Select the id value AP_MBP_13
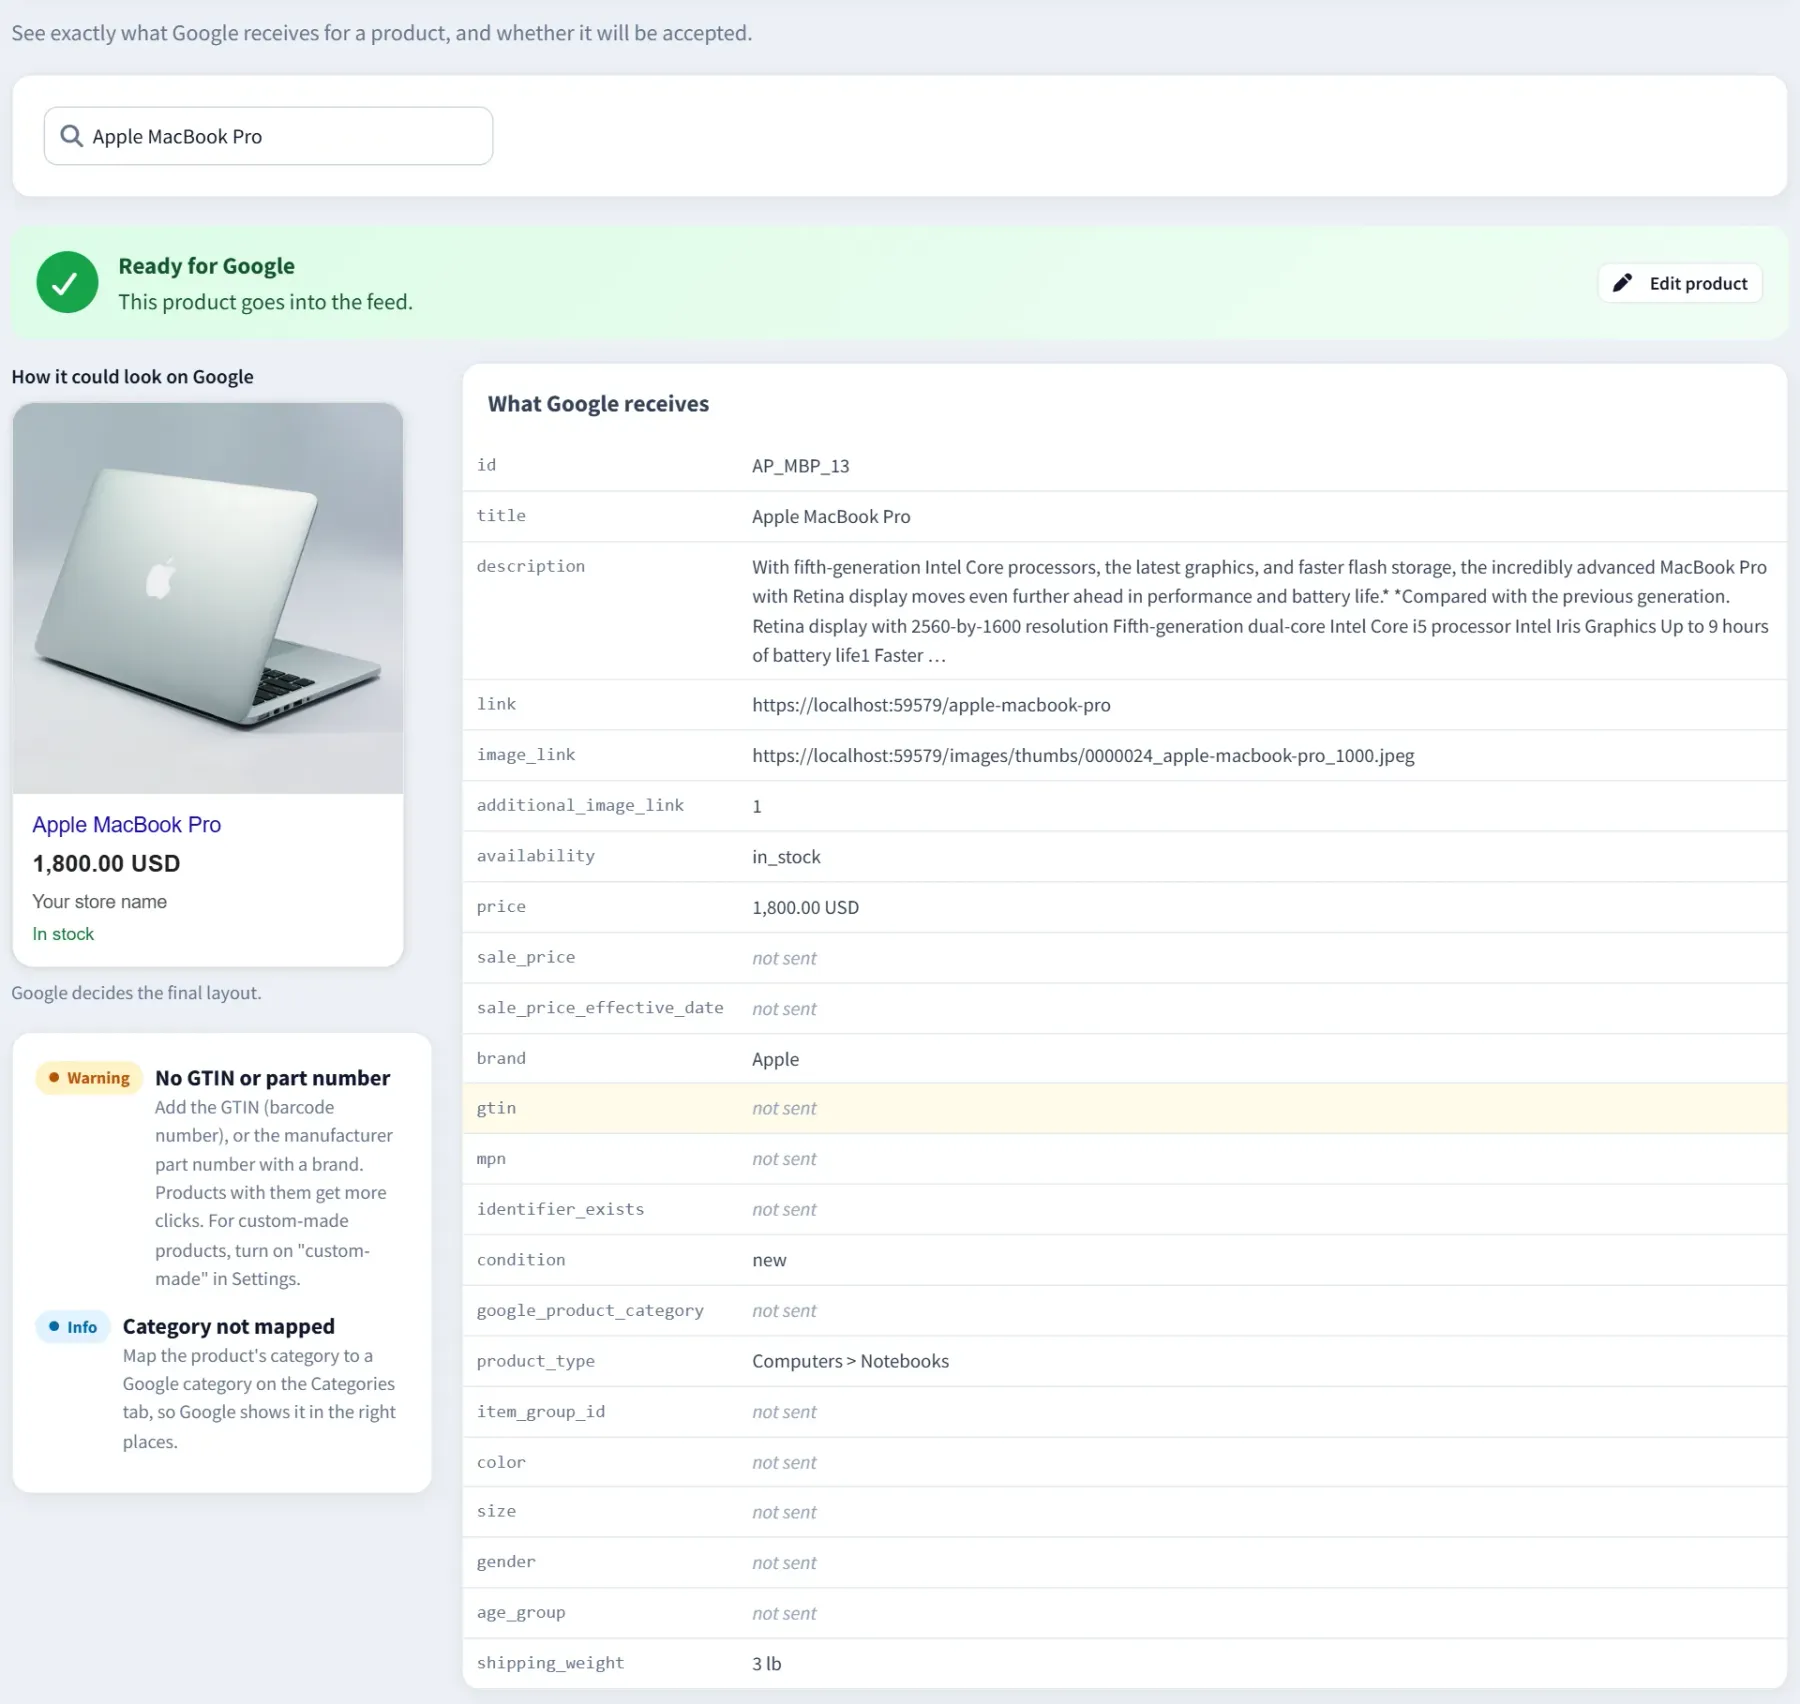The height and width of the screenshot is (1704, 1800). point(800,466)
